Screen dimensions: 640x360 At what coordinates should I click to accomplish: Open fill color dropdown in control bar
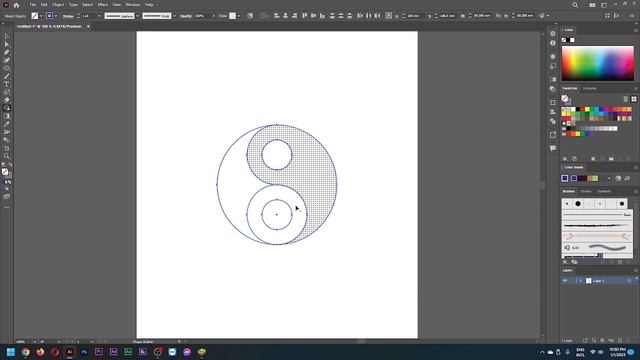coord(41,16)
